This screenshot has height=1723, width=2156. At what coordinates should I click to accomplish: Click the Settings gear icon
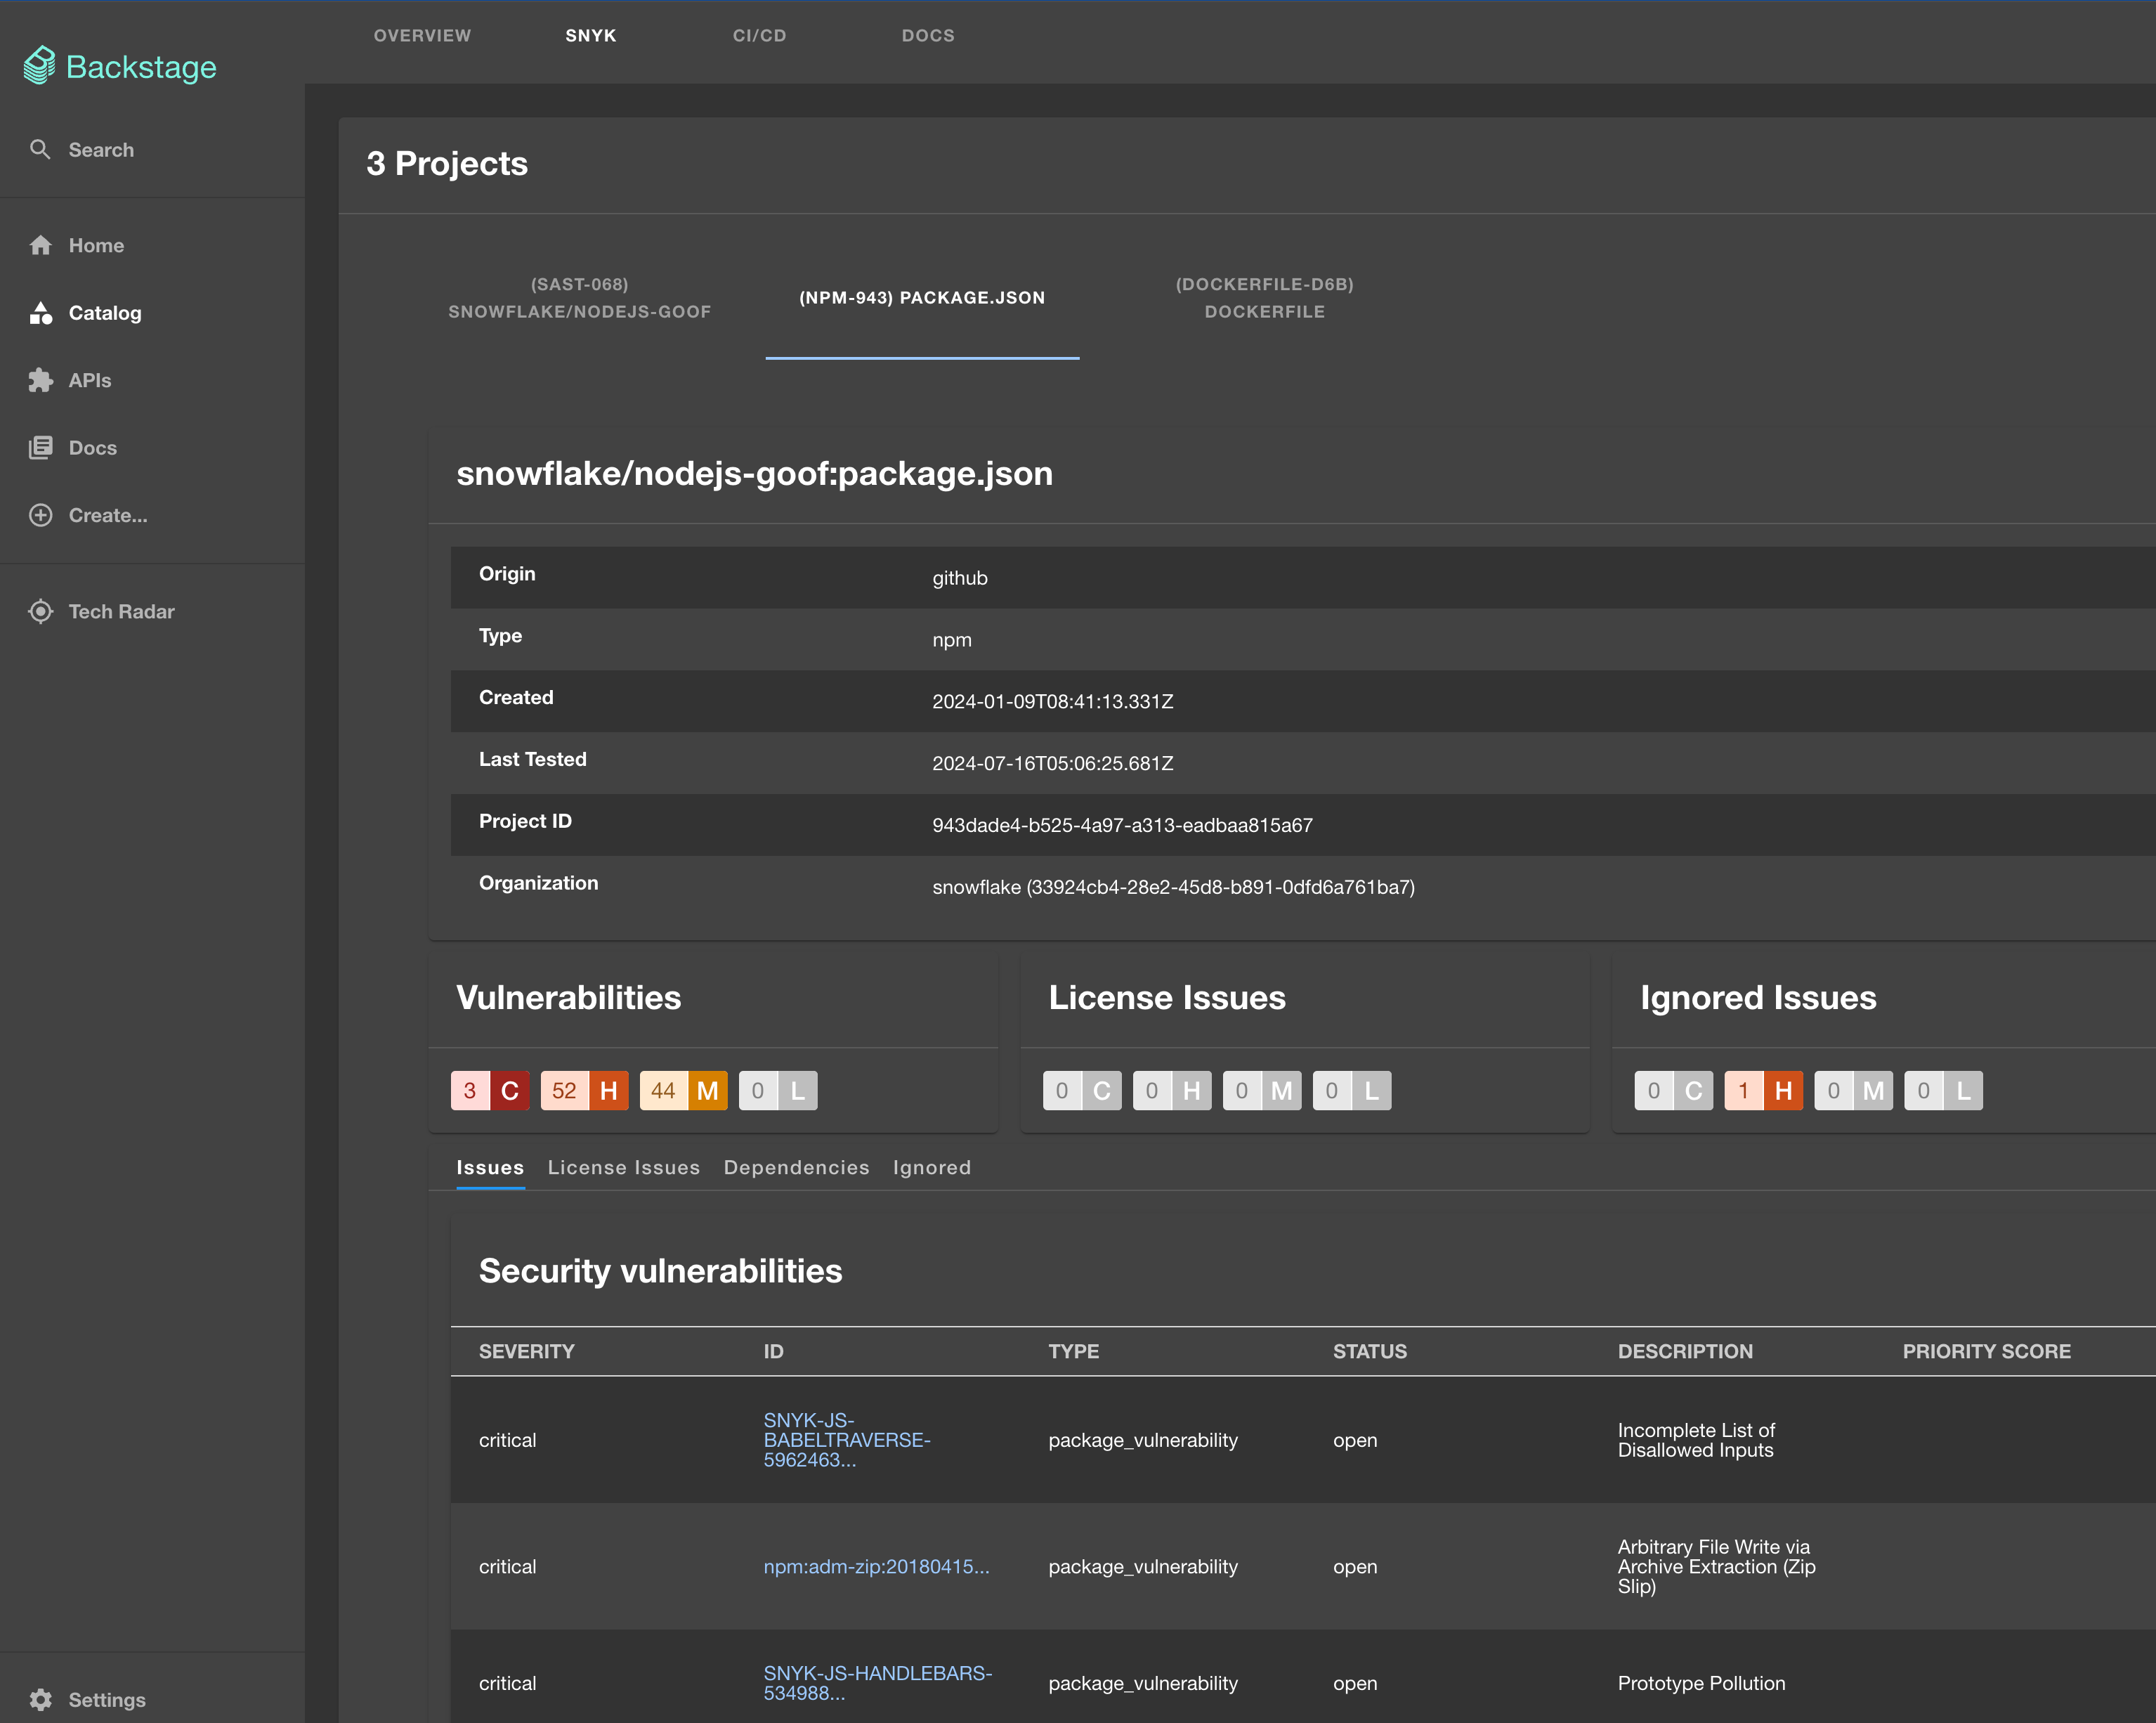(40, 1700)
